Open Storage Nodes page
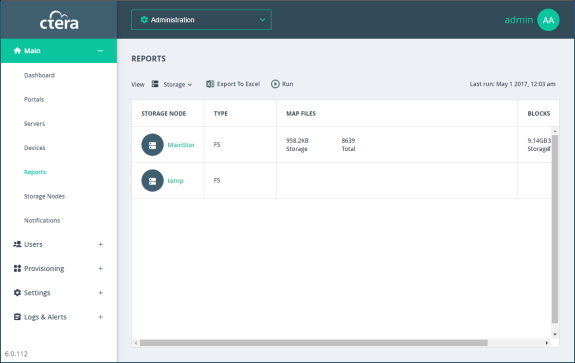Viewport: 575px width, 363px height. tap(44, 196)
